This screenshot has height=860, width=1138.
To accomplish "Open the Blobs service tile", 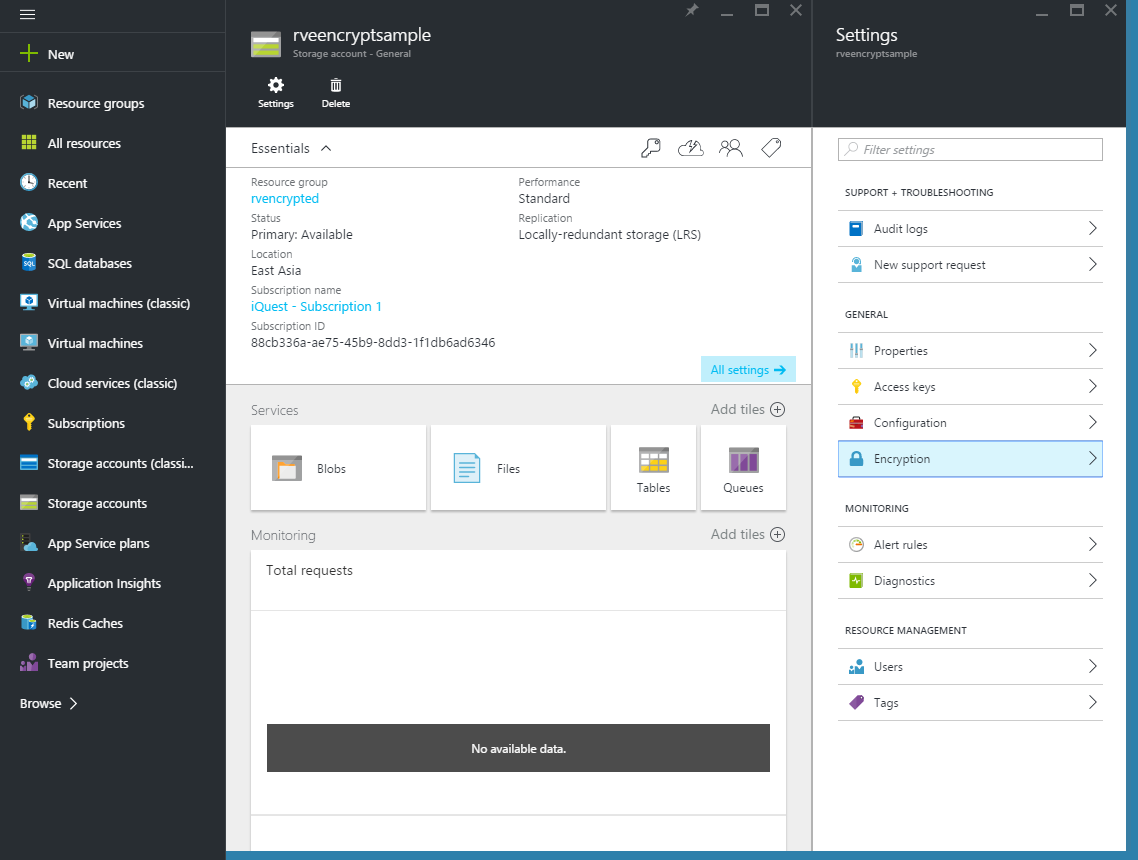I will point(338,467).
